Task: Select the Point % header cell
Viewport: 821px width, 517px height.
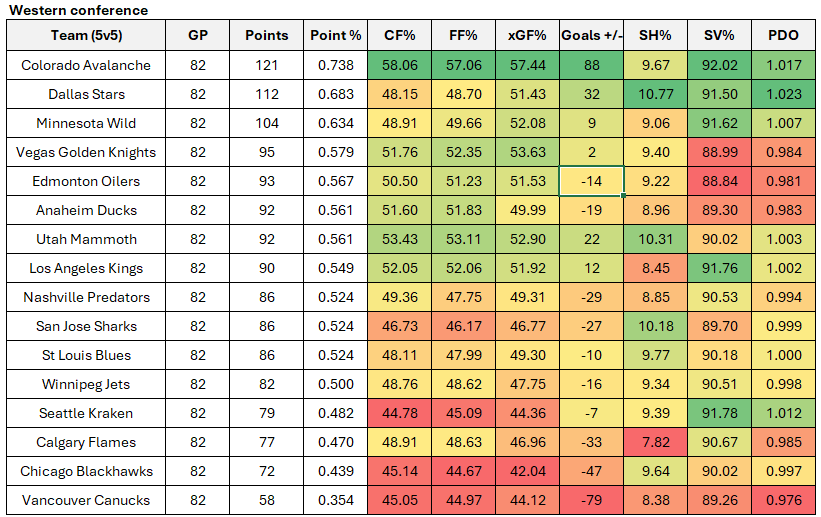Action: (335, 35)
